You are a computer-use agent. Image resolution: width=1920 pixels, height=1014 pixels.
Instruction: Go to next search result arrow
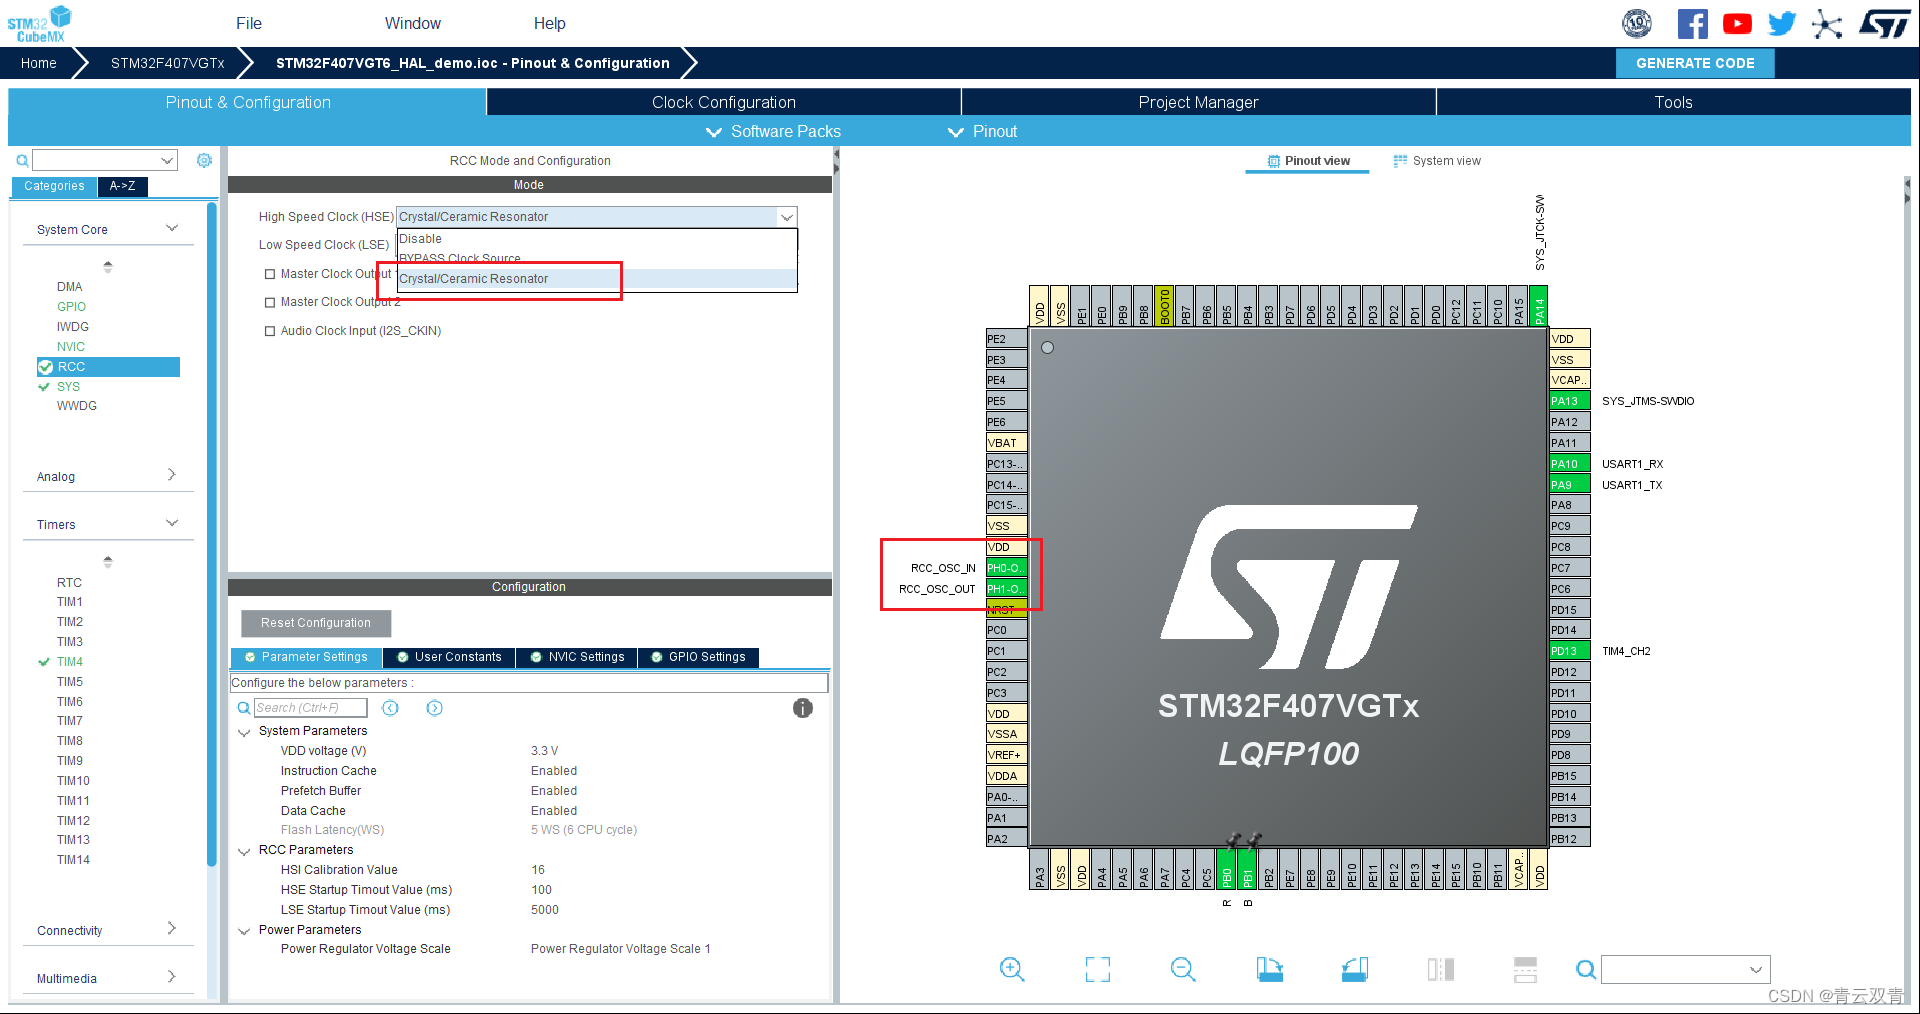(434, 708)
